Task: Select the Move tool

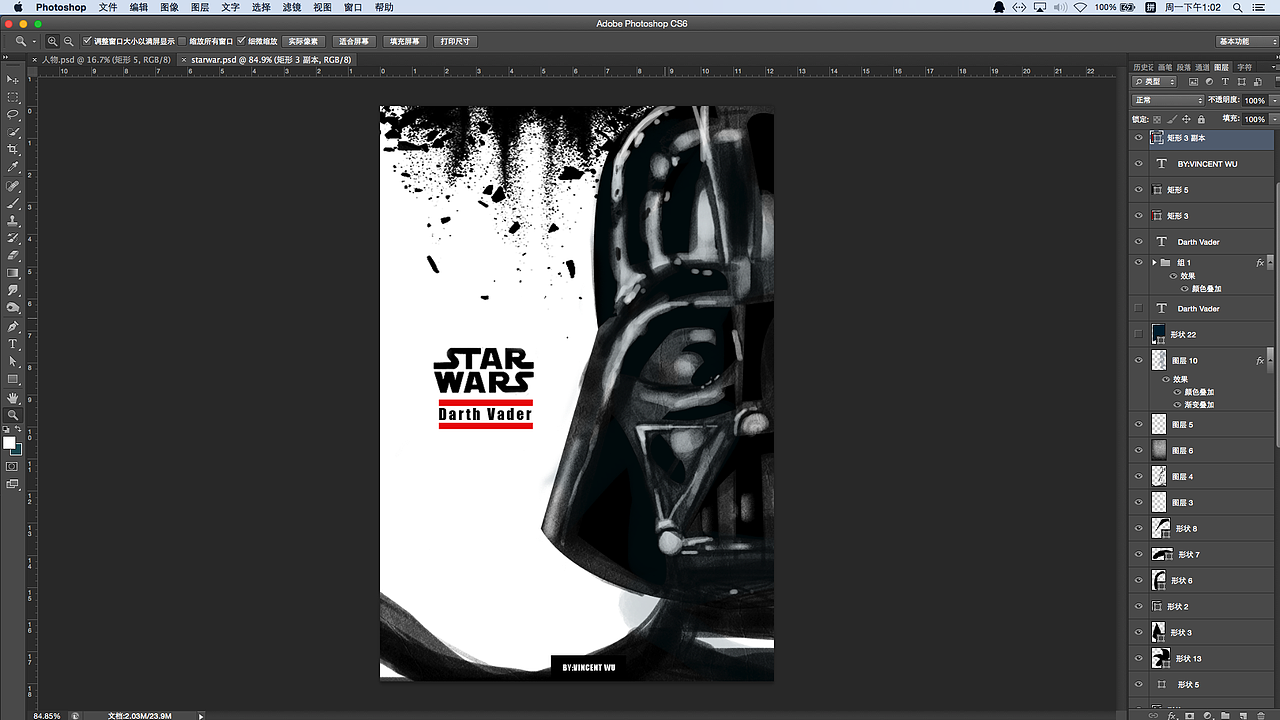Action: [13, 79]
